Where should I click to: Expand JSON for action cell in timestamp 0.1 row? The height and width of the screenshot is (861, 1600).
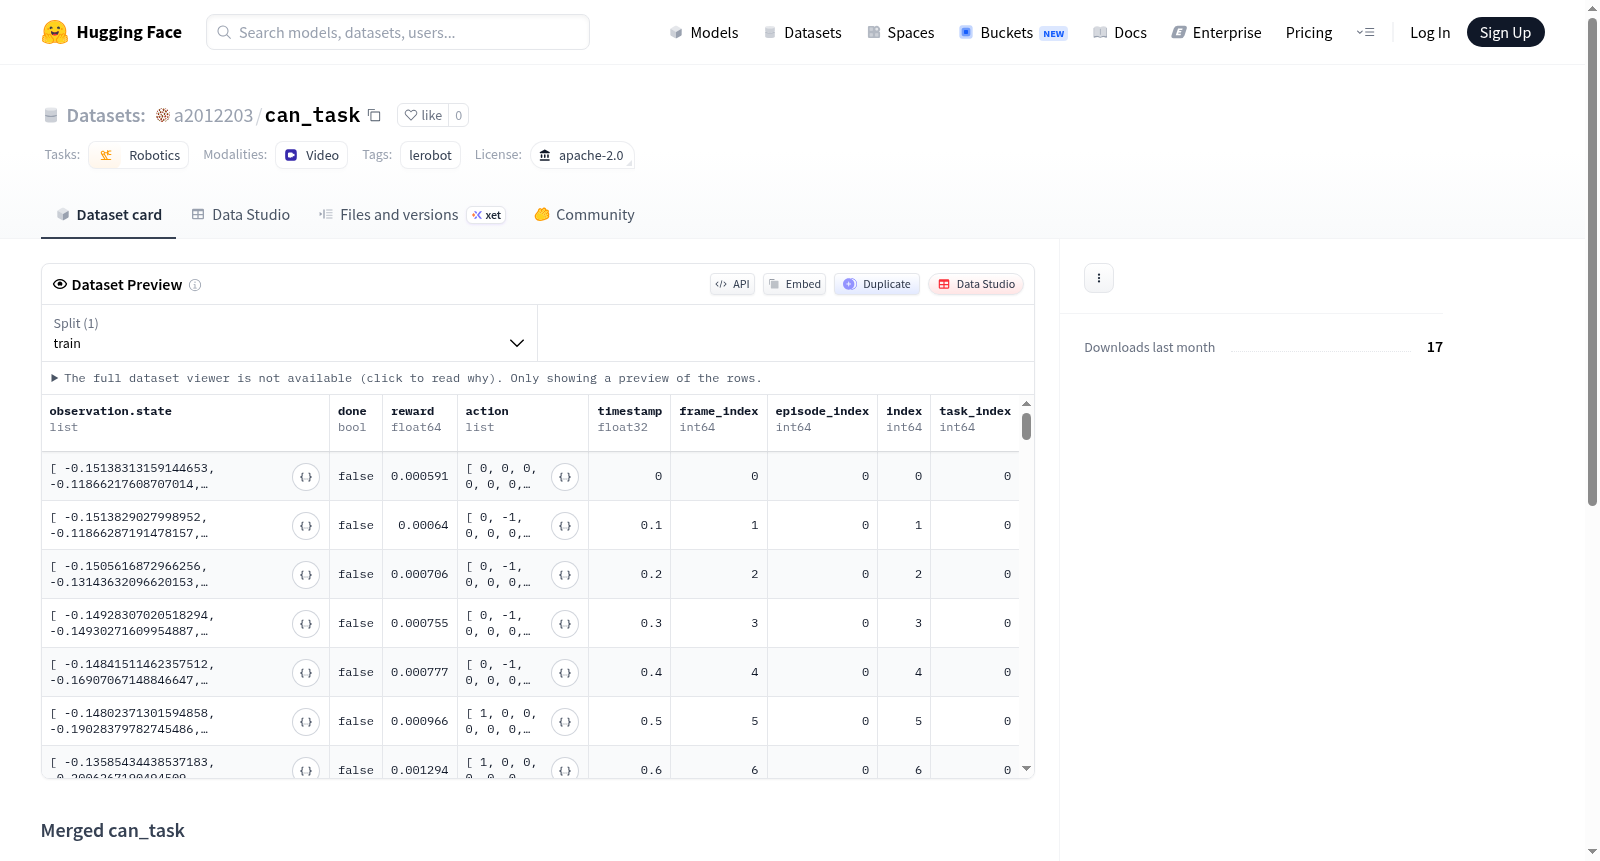tap(565, 526)
